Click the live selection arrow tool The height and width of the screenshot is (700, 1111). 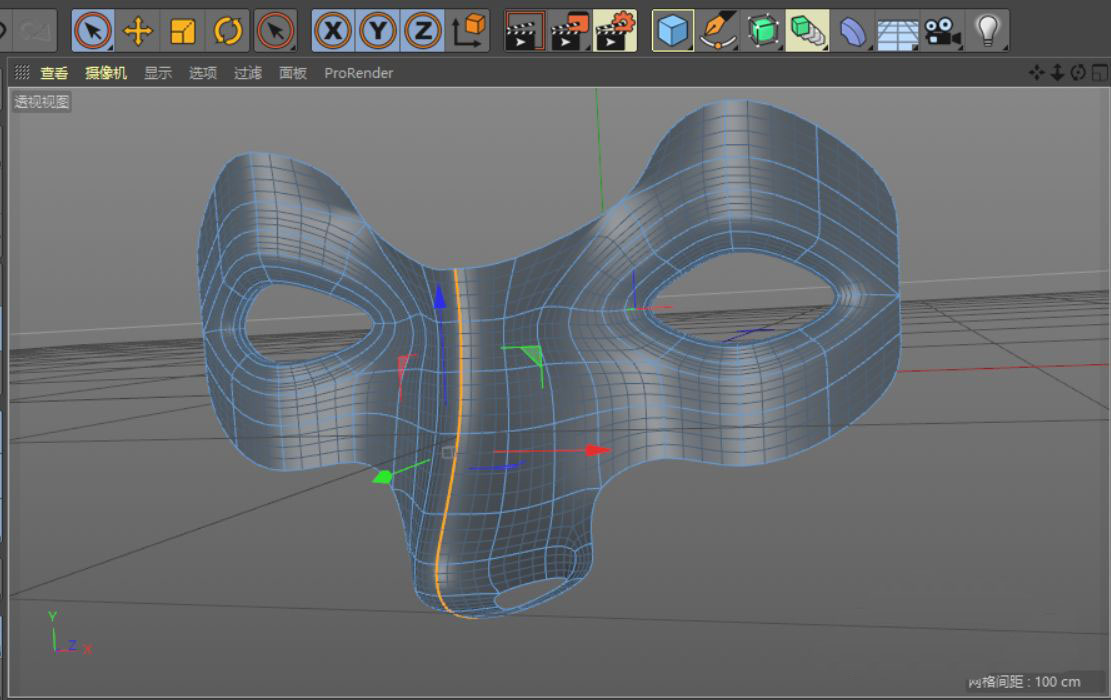tap(93, 32)
